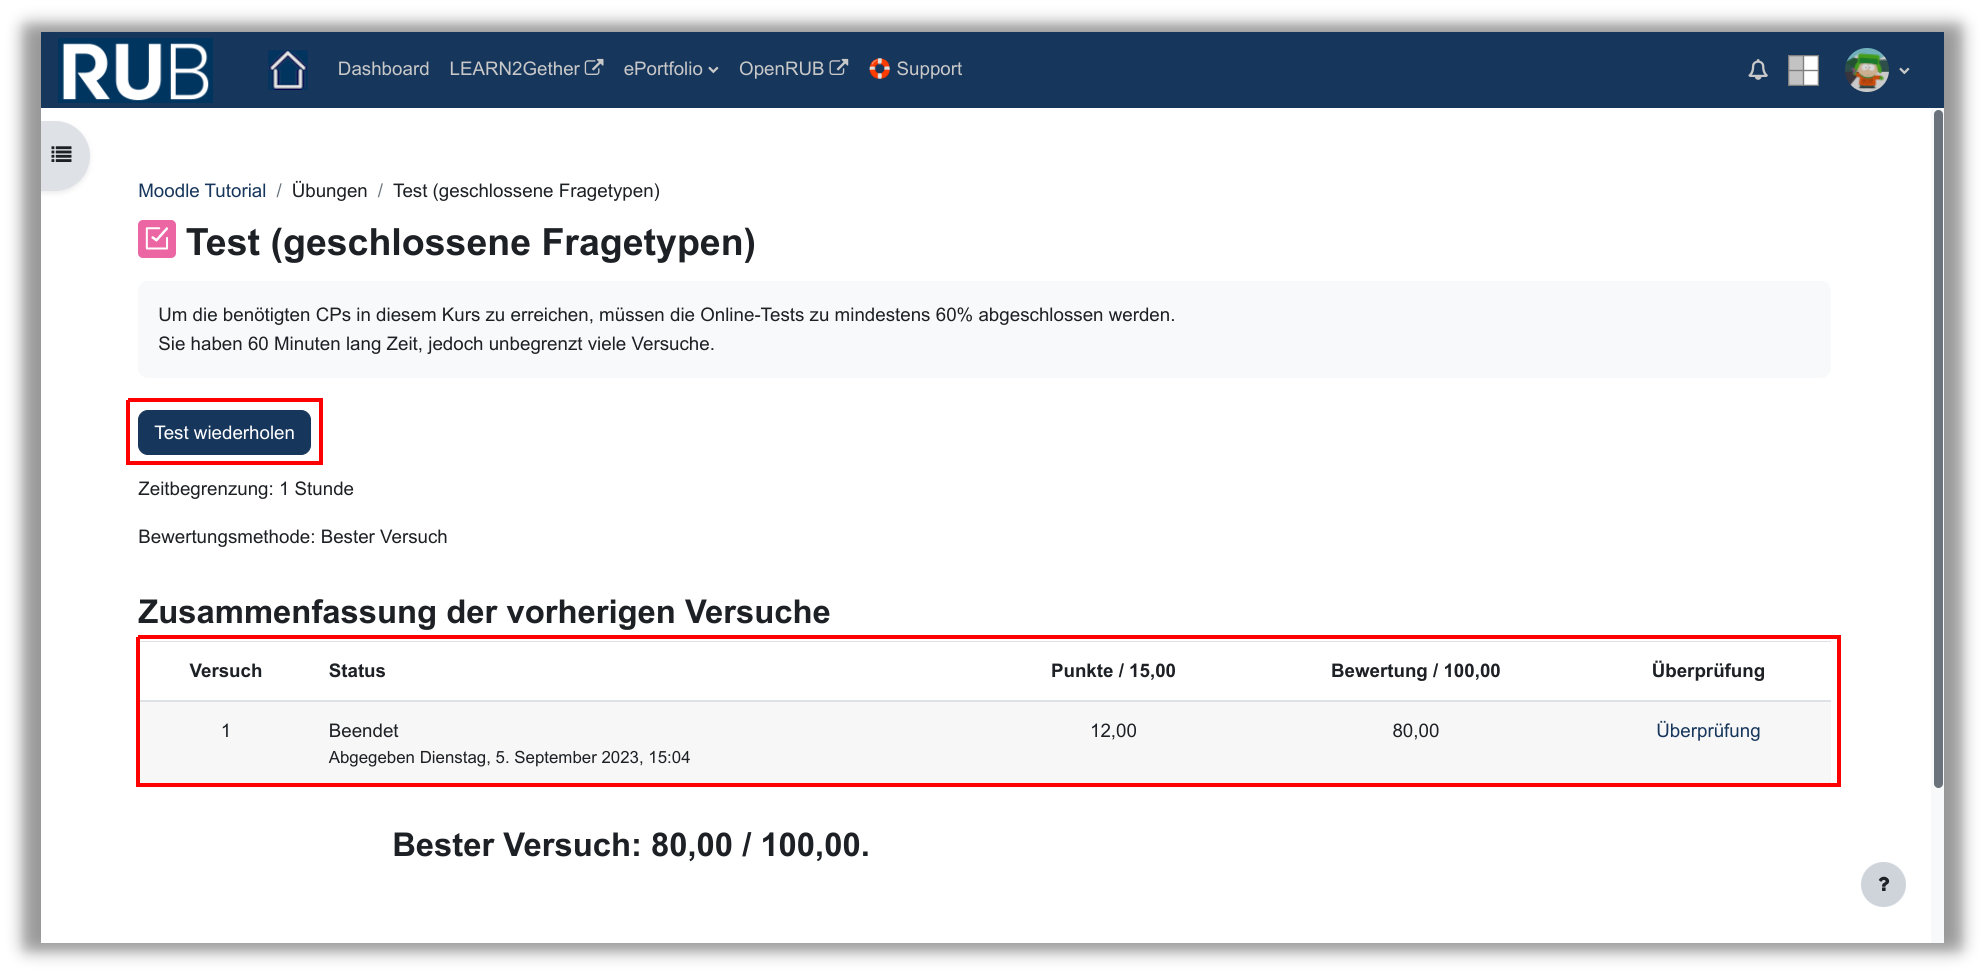This screenshot has width=1986, height=975.
Task: Go to the home page icon
Action: click(x=287, y=70)
